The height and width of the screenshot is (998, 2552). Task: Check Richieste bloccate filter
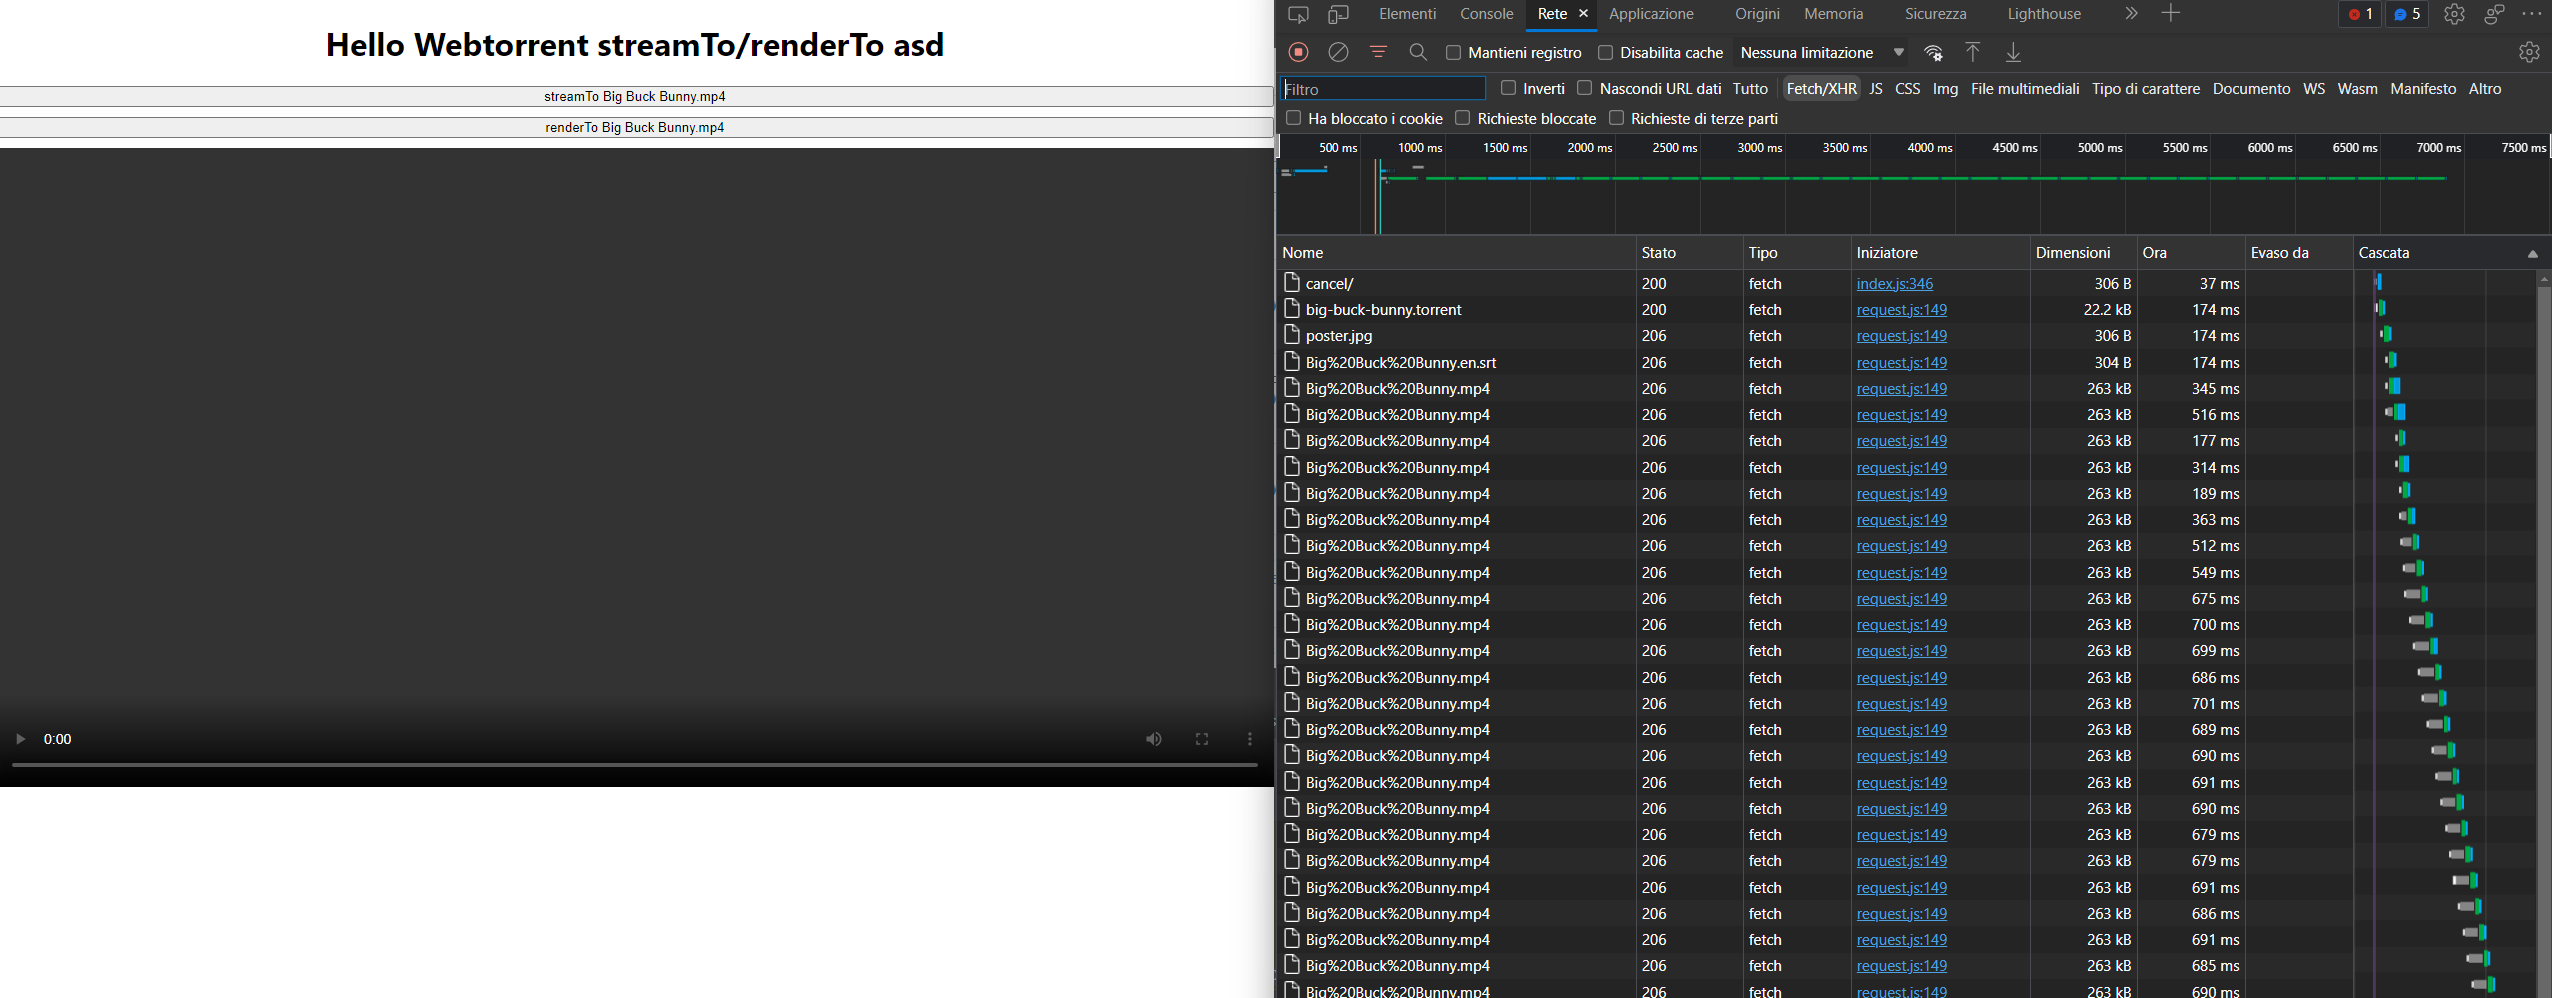tap(1463, 118)
